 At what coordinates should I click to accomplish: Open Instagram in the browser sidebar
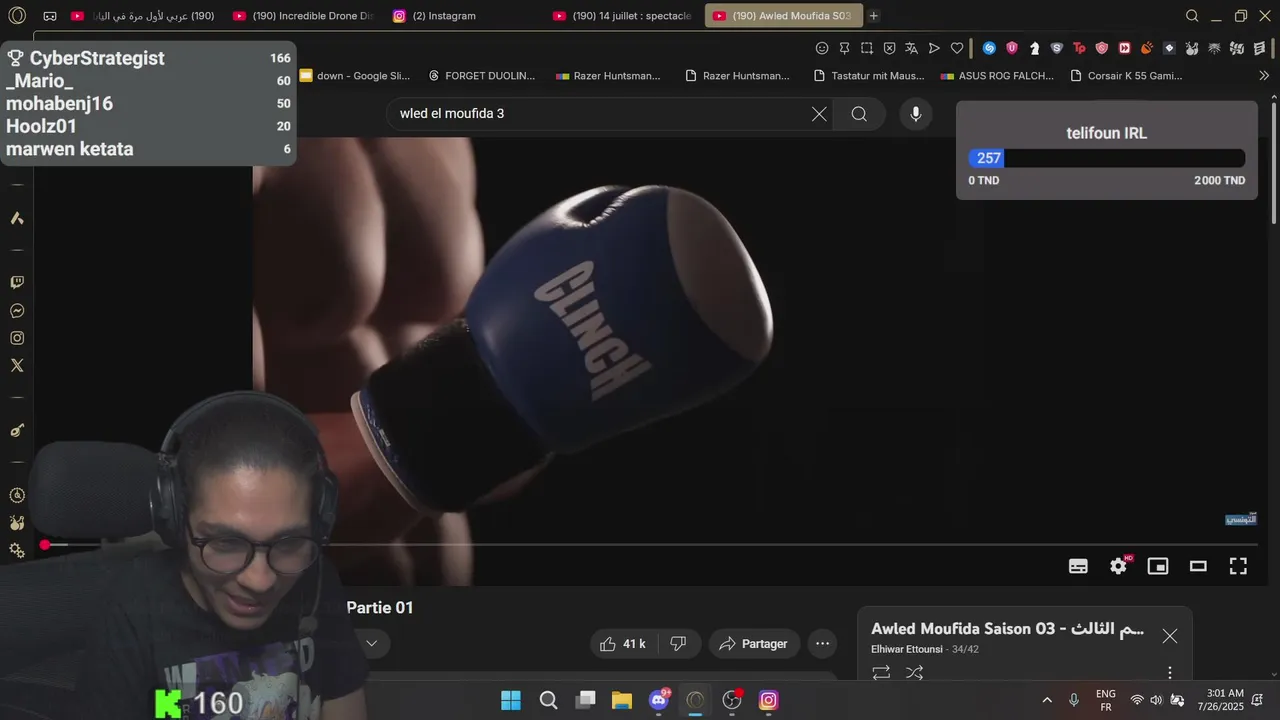point(17,338)
